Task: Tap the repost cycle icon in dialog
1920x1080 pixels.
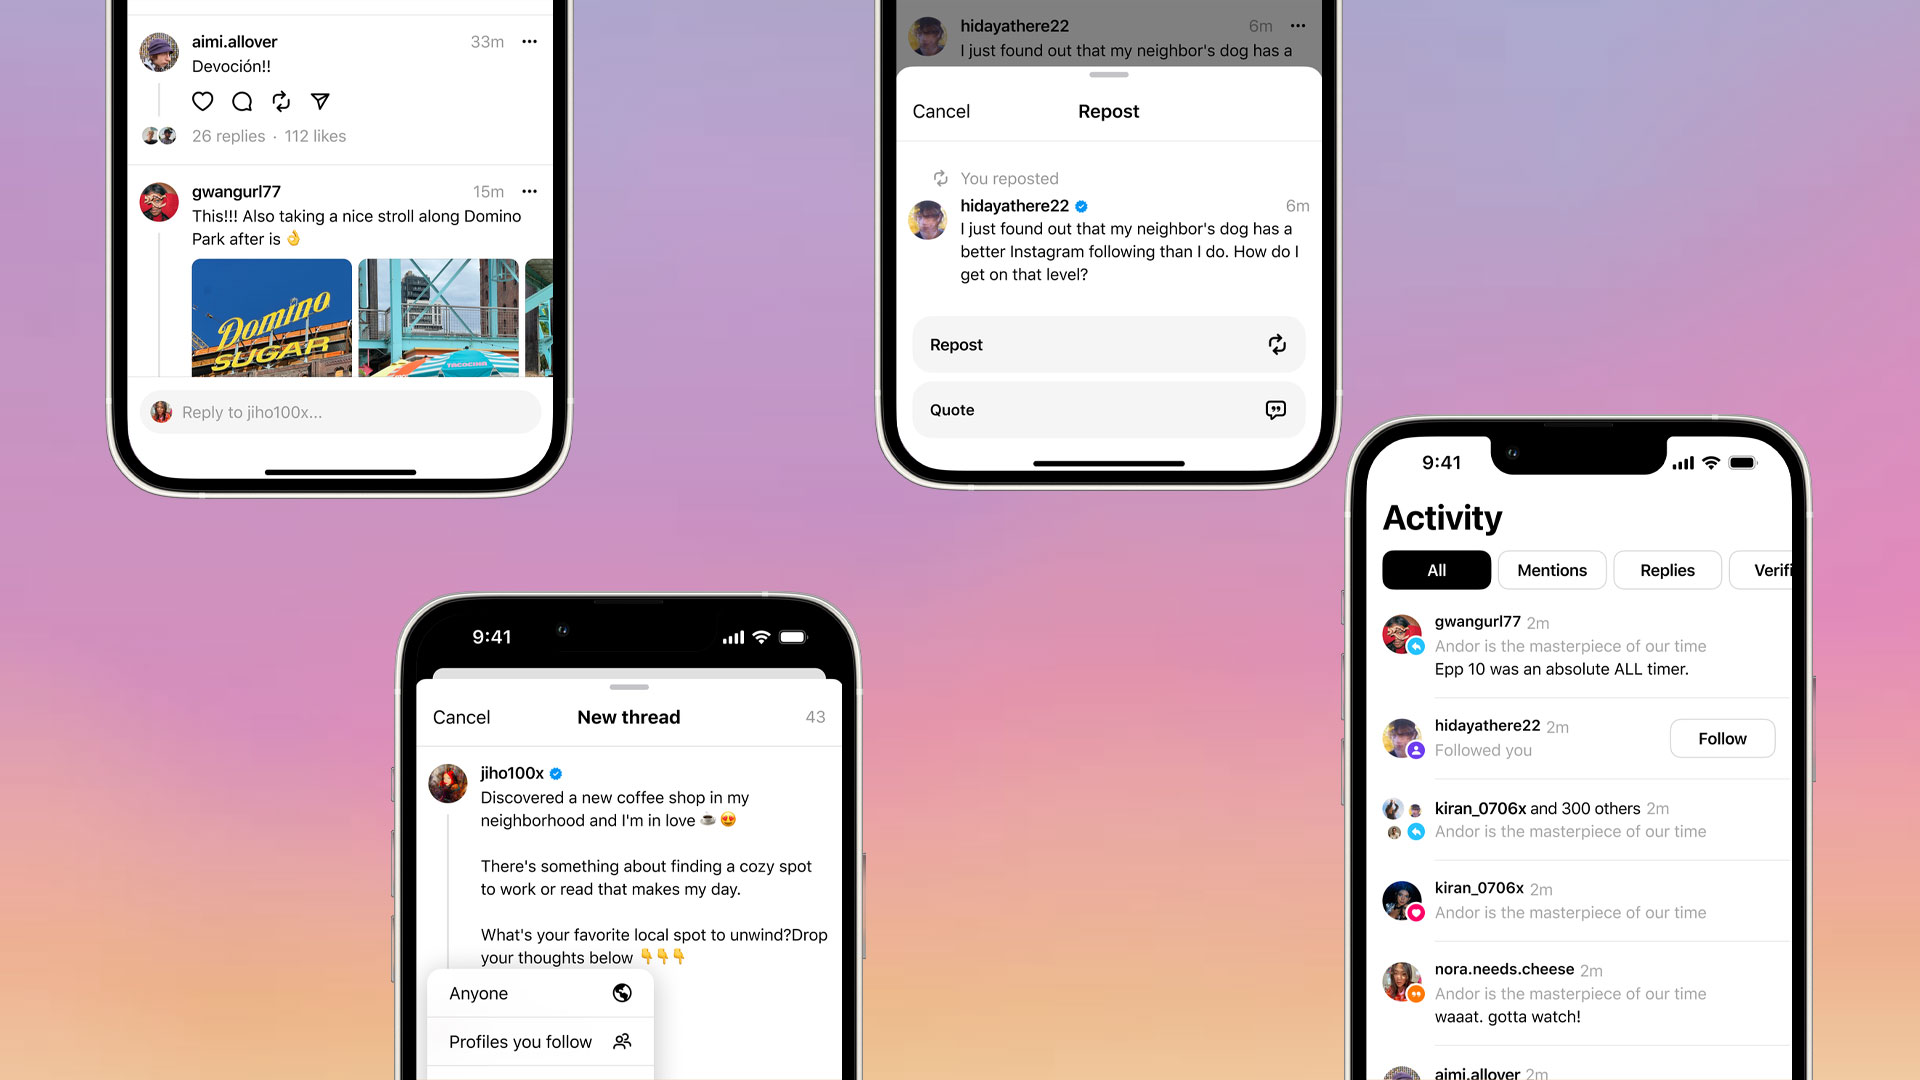Action: [x=1274, y=344]
